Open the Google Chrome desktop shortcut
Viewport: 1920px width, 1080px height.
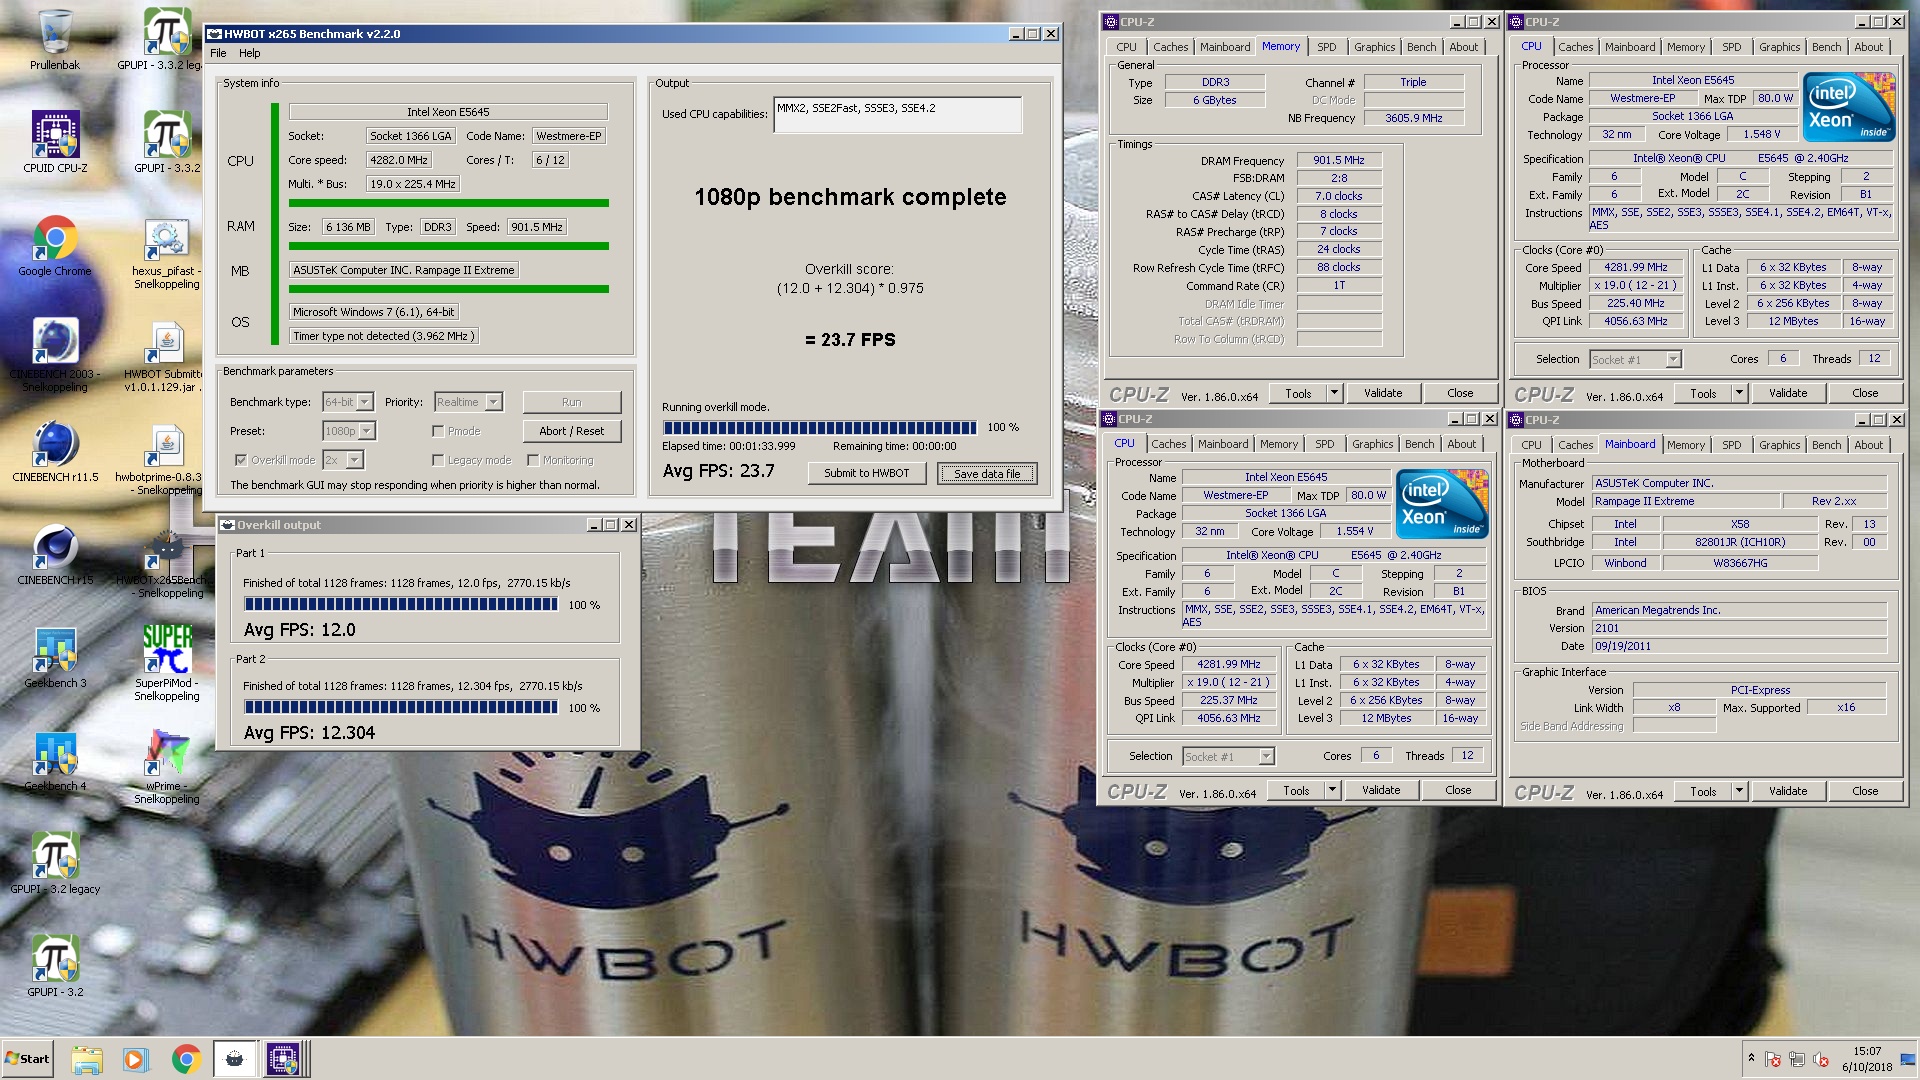coord(55,246)
